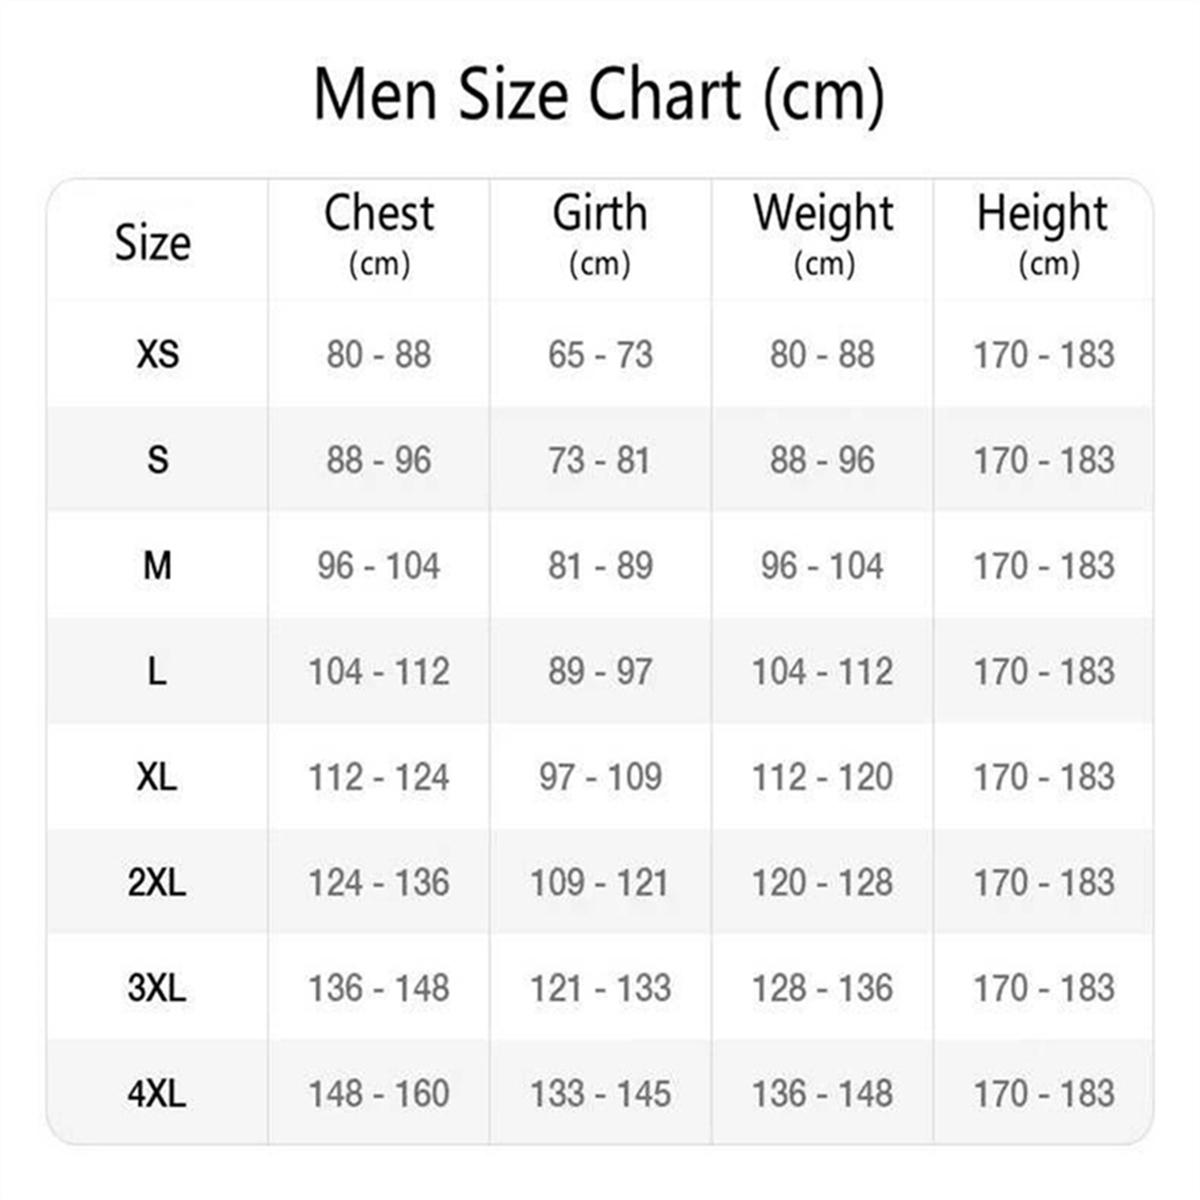Click the 'Men Size Chart (cm)' title
The height and width of the screenshot is (1200, 1200).
click(599, 95)
